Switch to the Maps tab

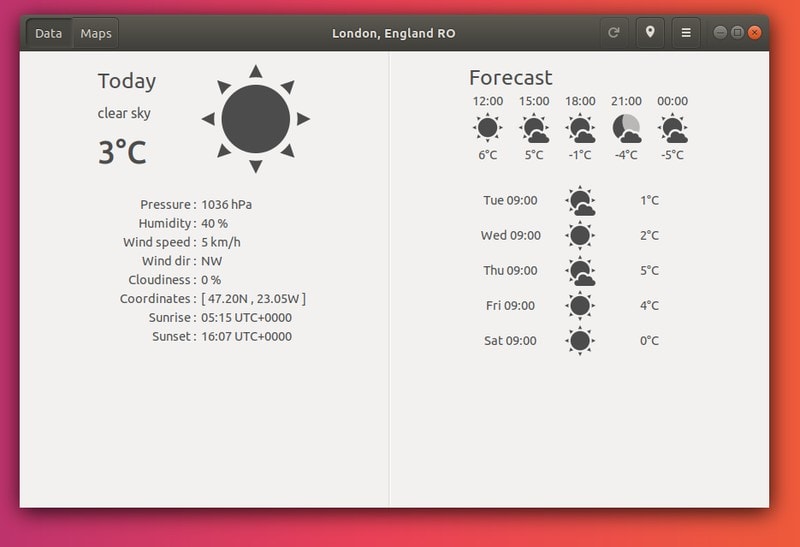click(x=96, y=33)
